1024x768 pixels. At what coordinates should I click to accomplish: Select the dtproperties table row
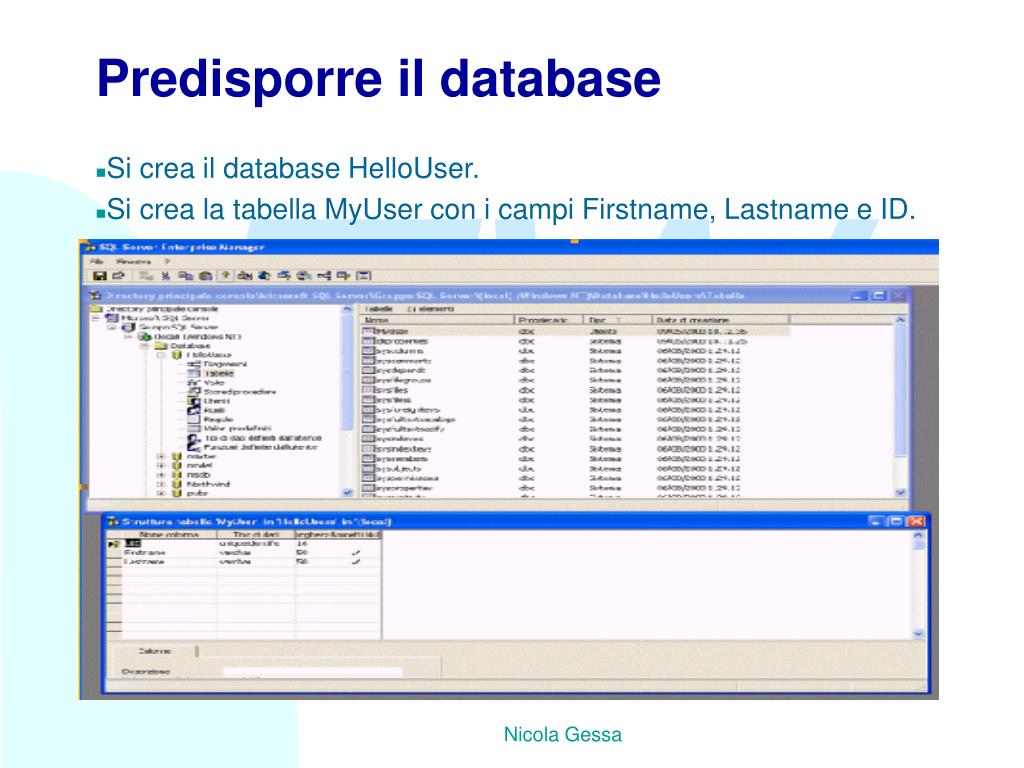coord(575,341)
